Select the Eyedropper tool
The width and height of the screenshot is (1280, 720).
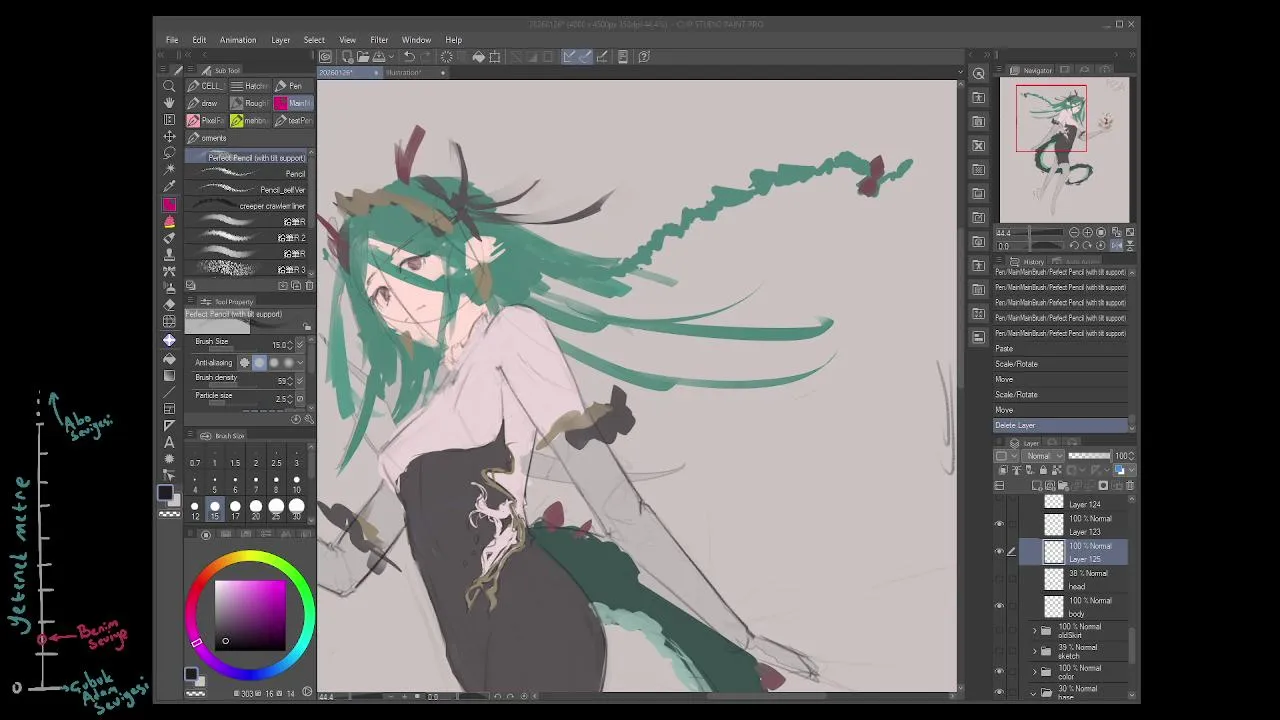click(169, 187)
